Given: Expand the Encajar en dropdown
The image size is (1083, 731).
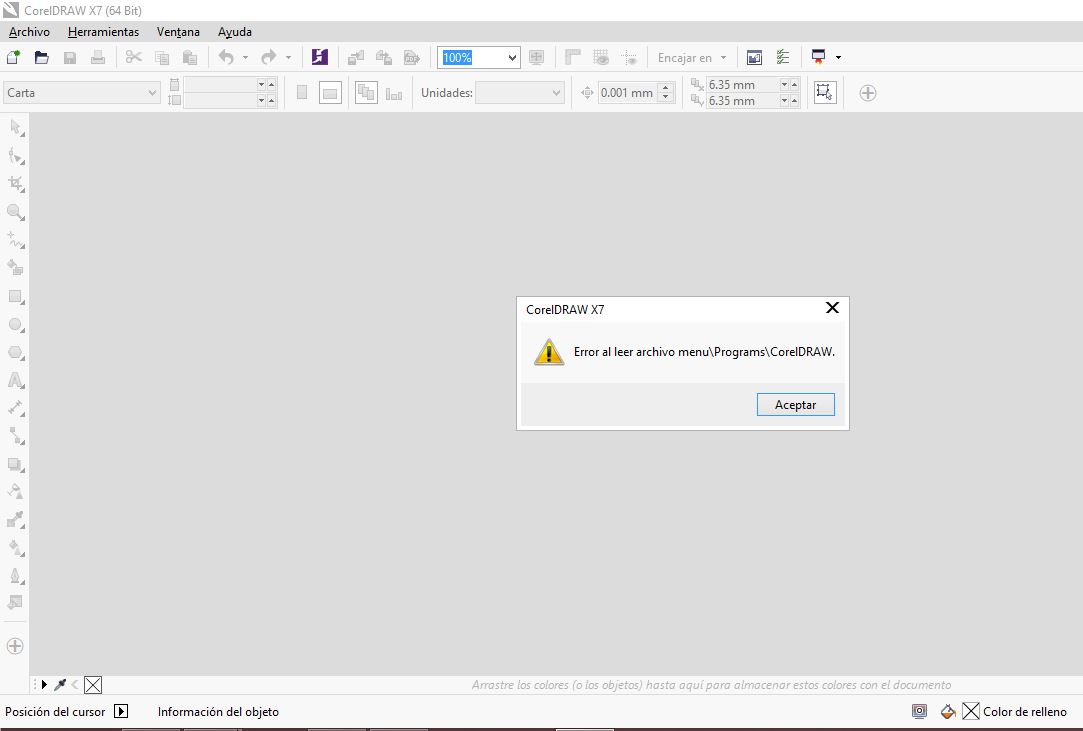Looking at the screenshot, I should 723,57.
